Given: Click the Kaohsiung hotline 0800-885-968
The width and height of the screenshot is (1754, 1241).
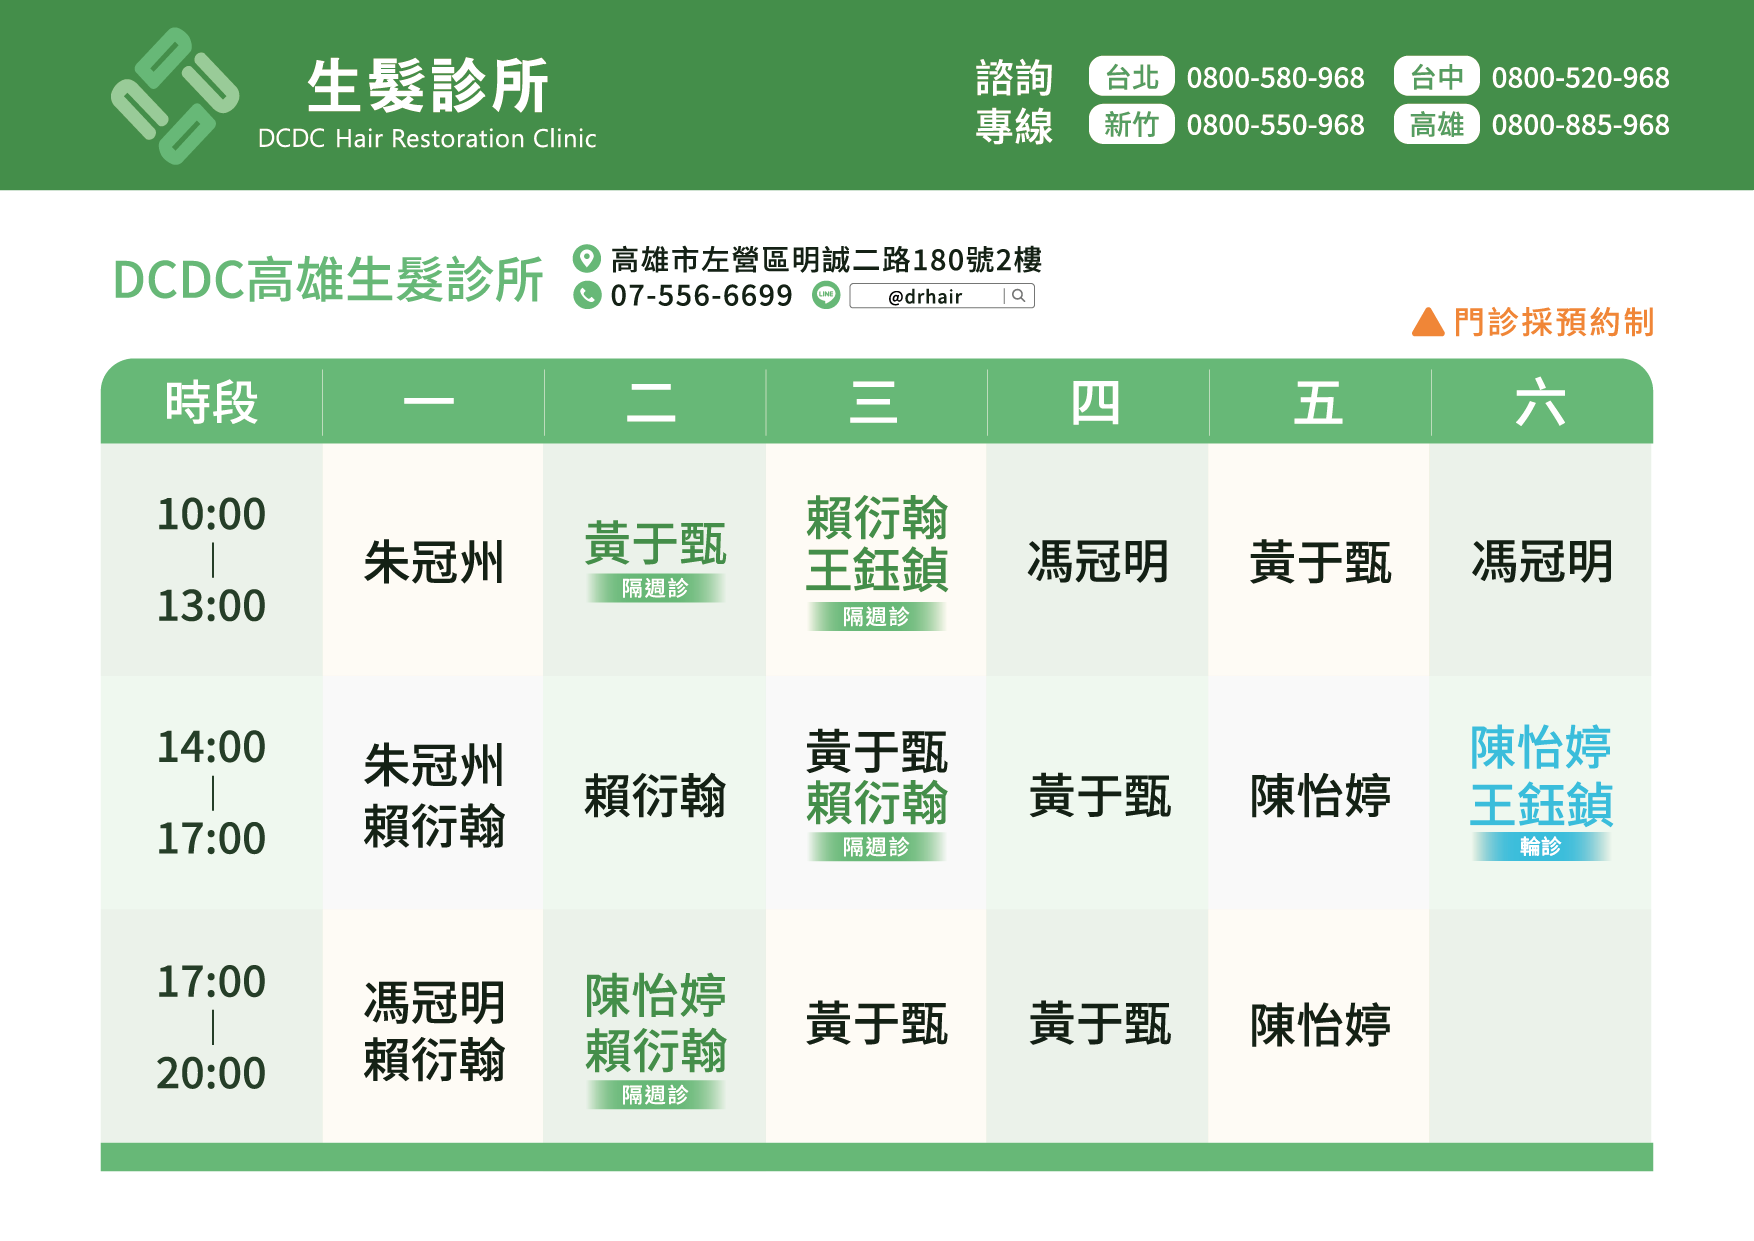Looking at the screenshot, I should point(1580,125).
